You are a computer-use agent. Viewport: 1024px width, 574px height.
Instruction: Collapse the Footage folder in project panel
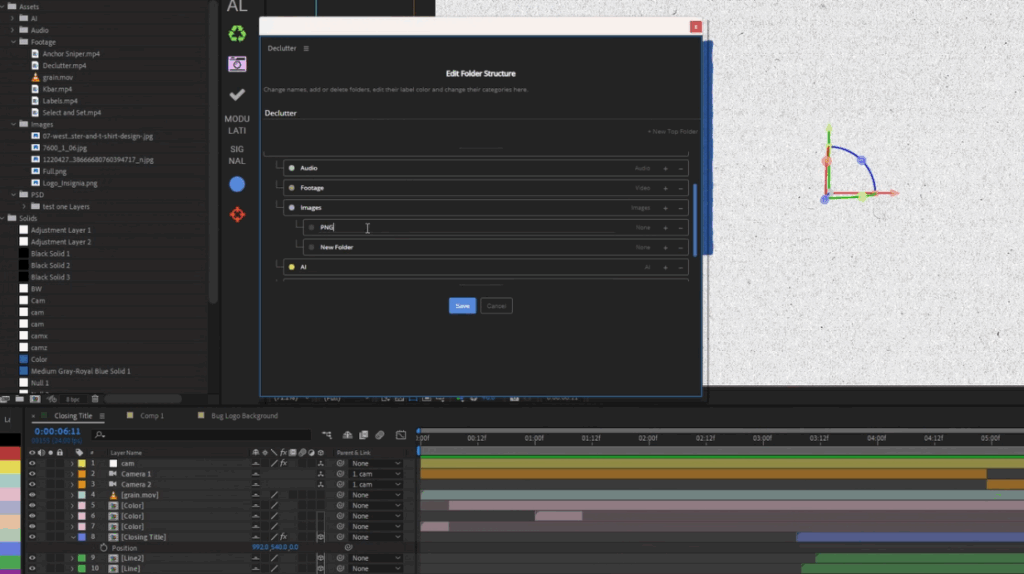[x=13, y=42]
